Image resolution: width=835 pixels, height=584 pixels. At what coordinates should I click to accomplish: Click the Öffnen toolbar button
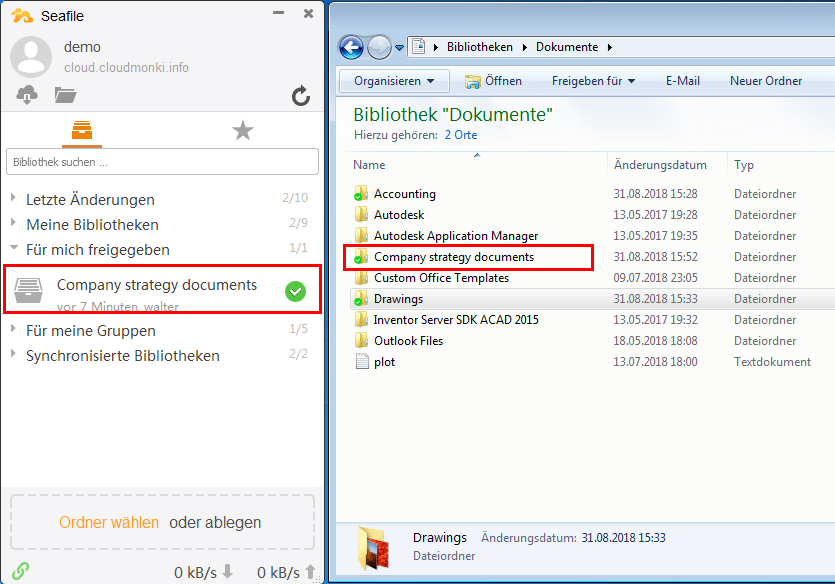(x=493, y=81)
